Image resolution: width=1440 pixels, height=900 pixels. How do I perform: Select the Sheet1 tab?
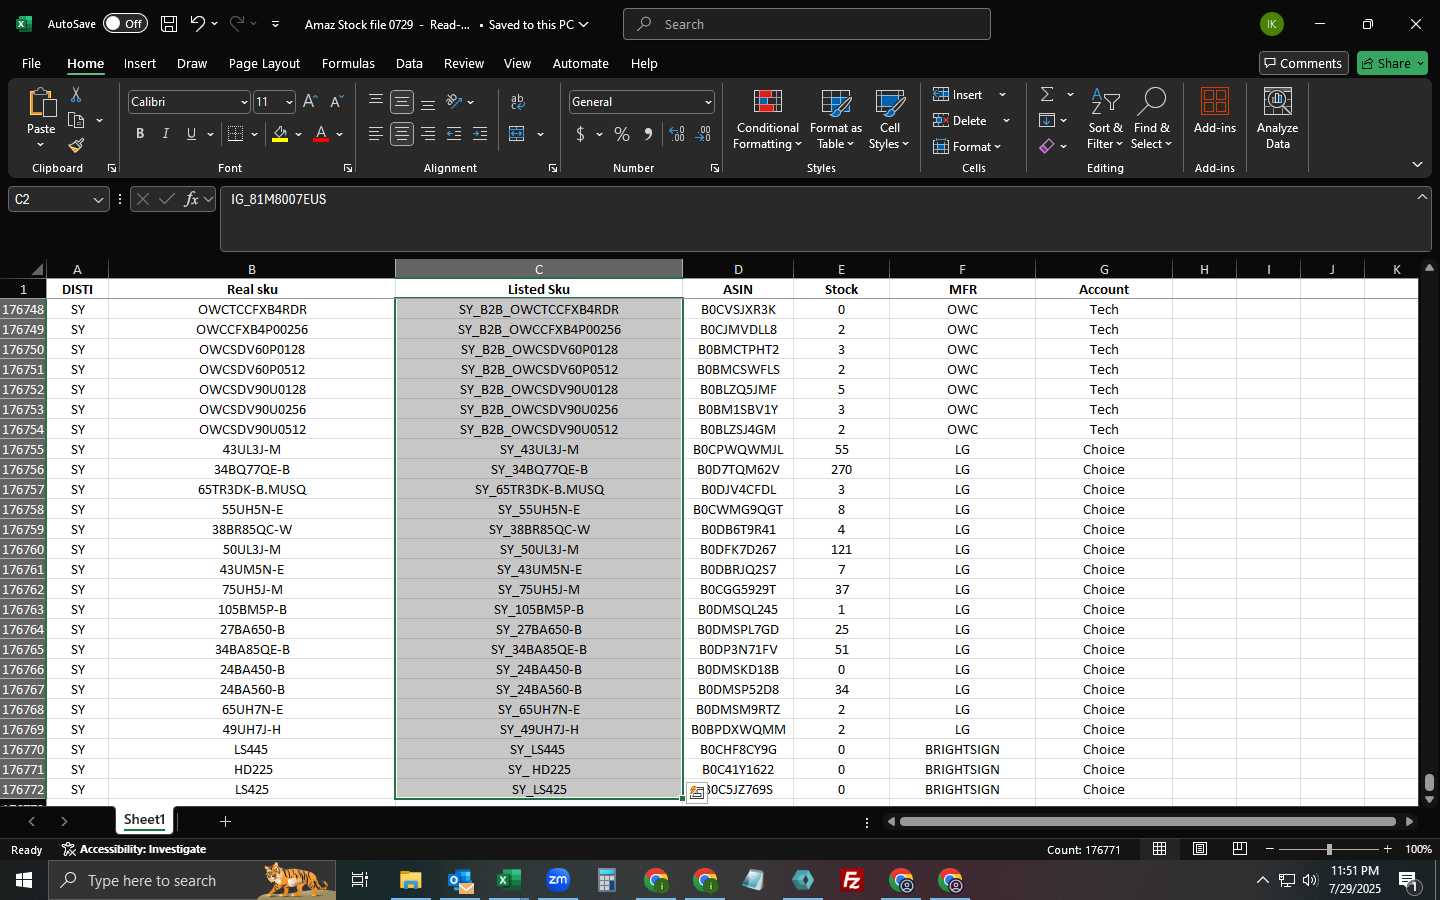pyautogui.click(x=144, y=820)
